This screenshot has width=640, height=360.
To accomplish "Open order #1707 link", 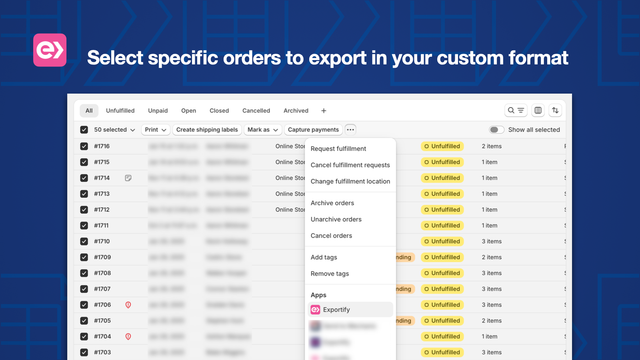I will click(x=102, y=289).
